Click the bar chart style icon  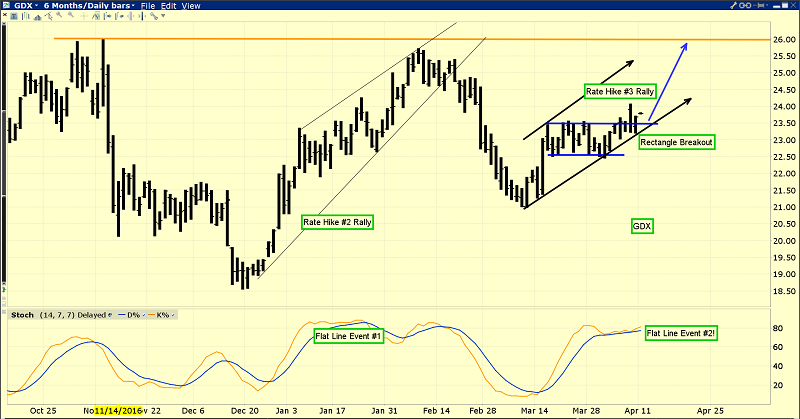[26, 16]
